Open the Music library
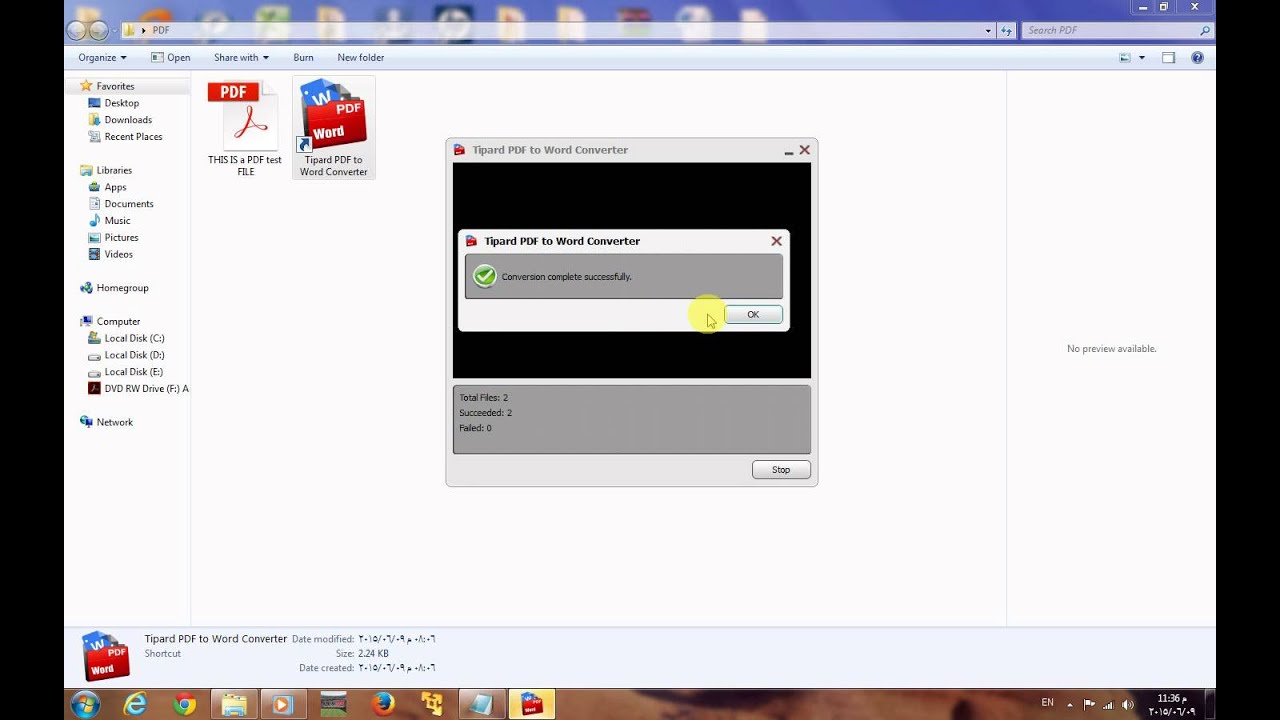 tap(117, 221)
